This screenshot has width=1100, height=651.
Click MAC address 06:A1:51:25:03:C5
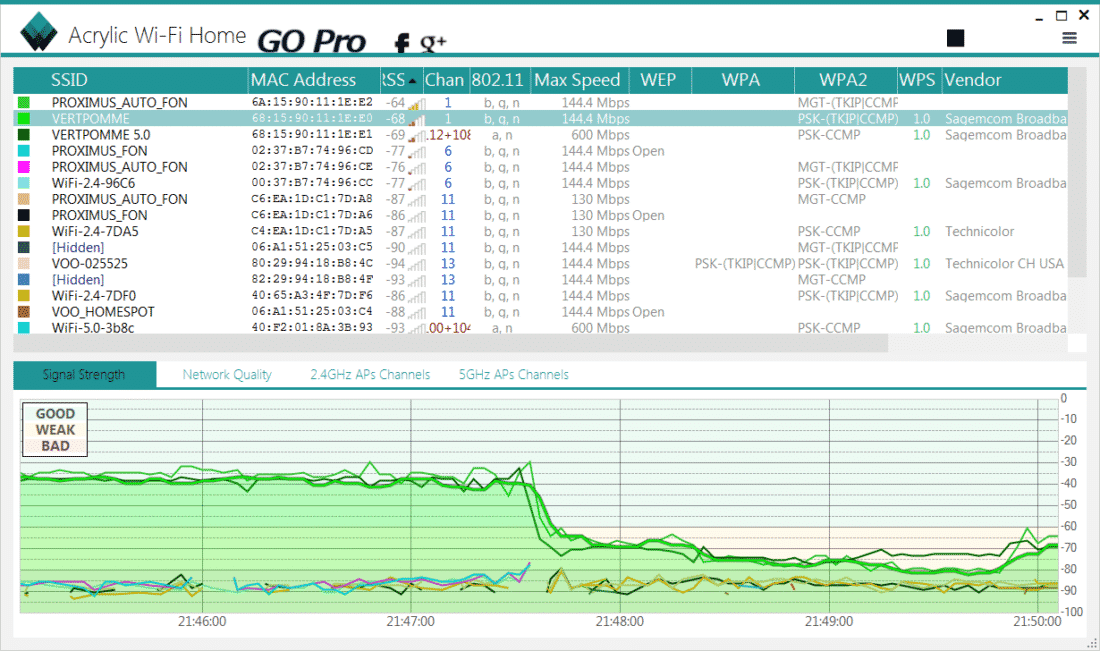[312, 248]
